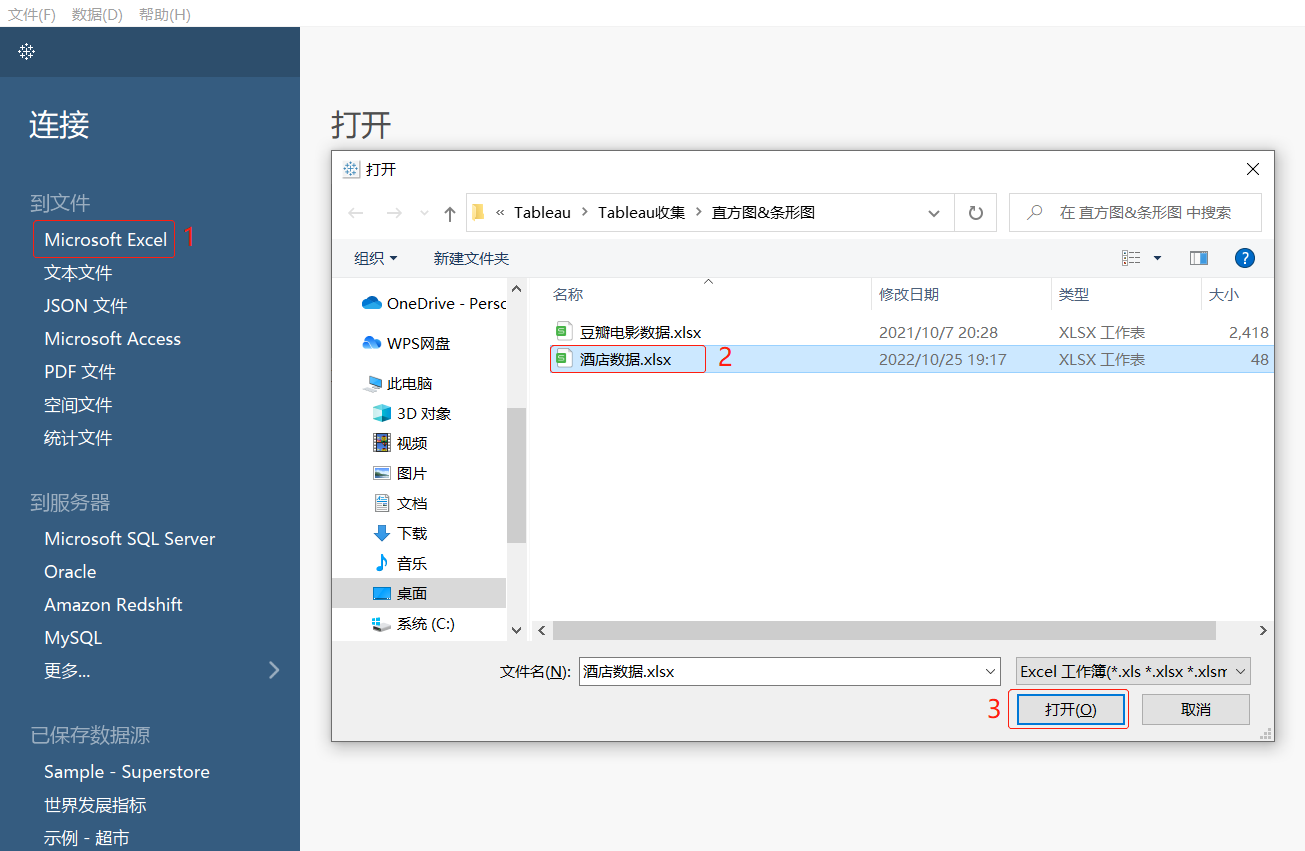This screenshot has width=1305, height=851.
Task: Connect to Microsoft Access
Action: click(113, 339)
